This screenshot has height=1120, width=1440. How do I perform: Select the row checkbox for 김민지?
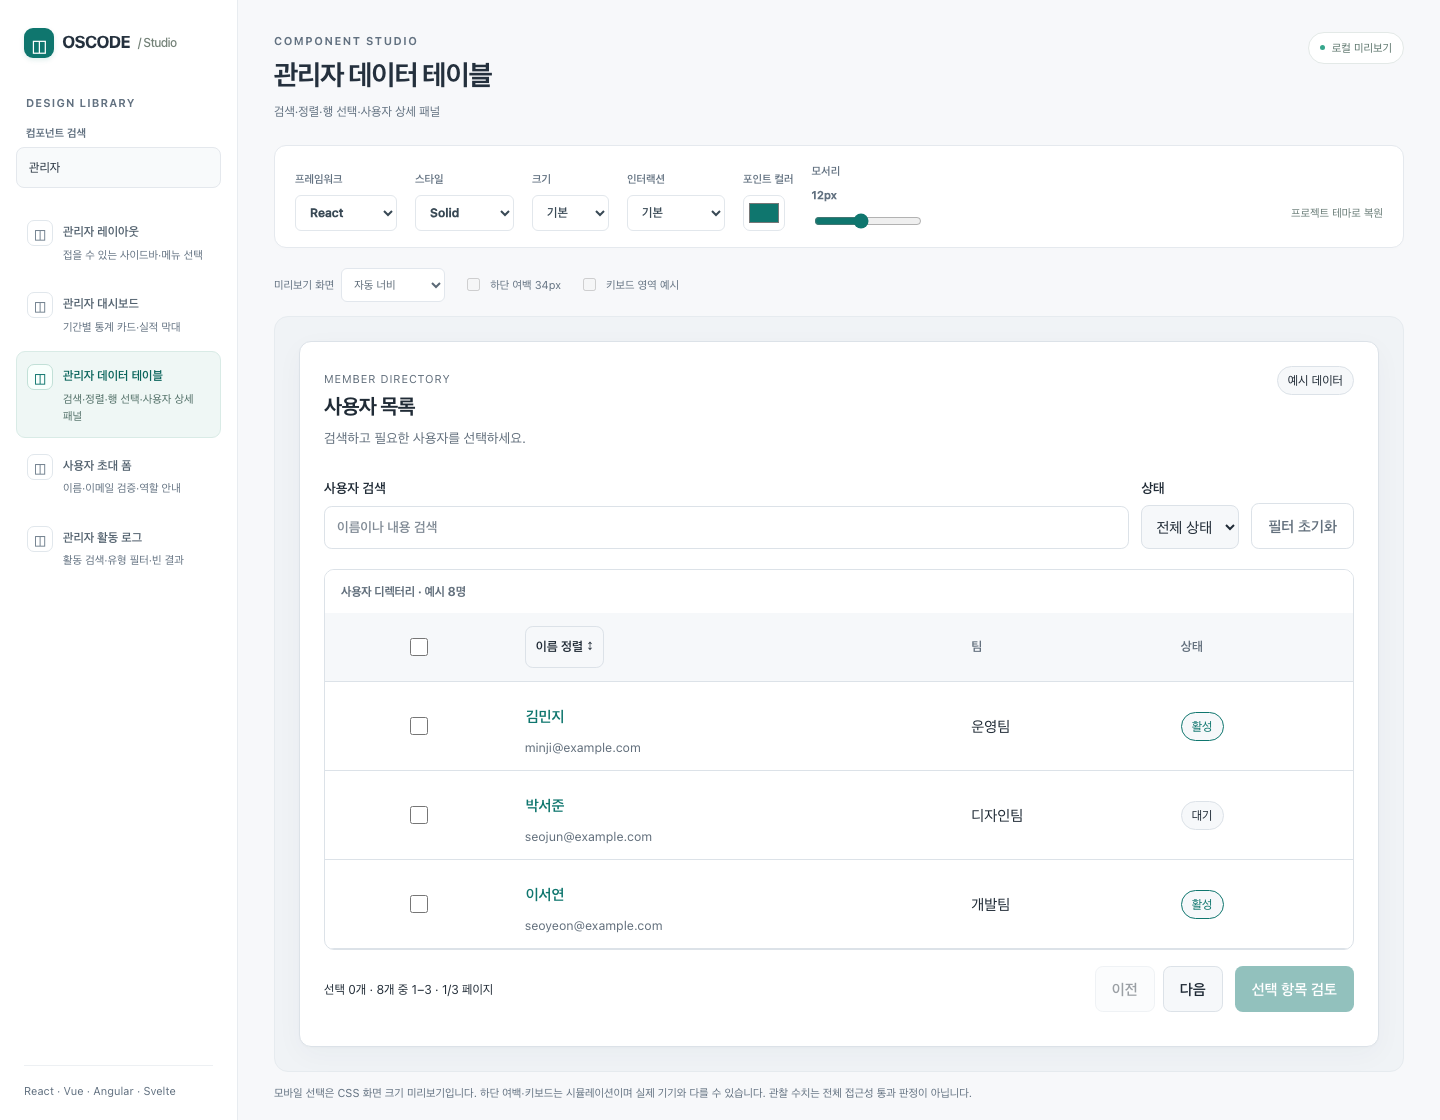click(419, 726)
